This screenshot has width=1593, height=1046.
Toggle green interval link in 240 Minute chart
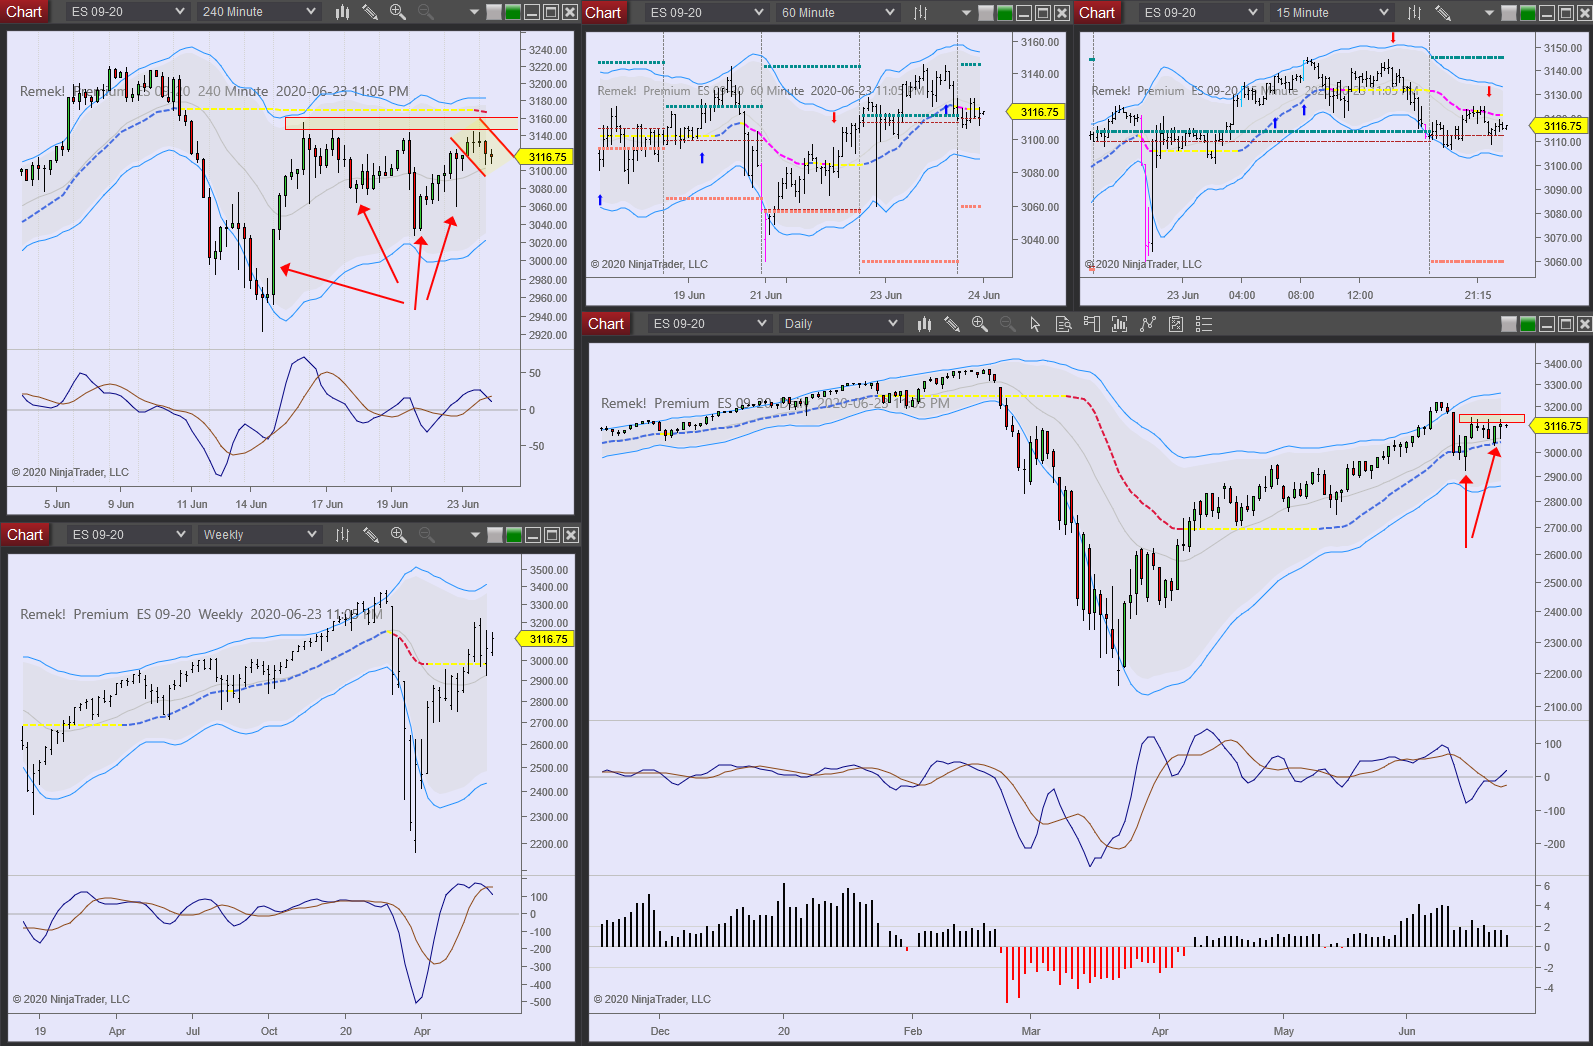513,12
